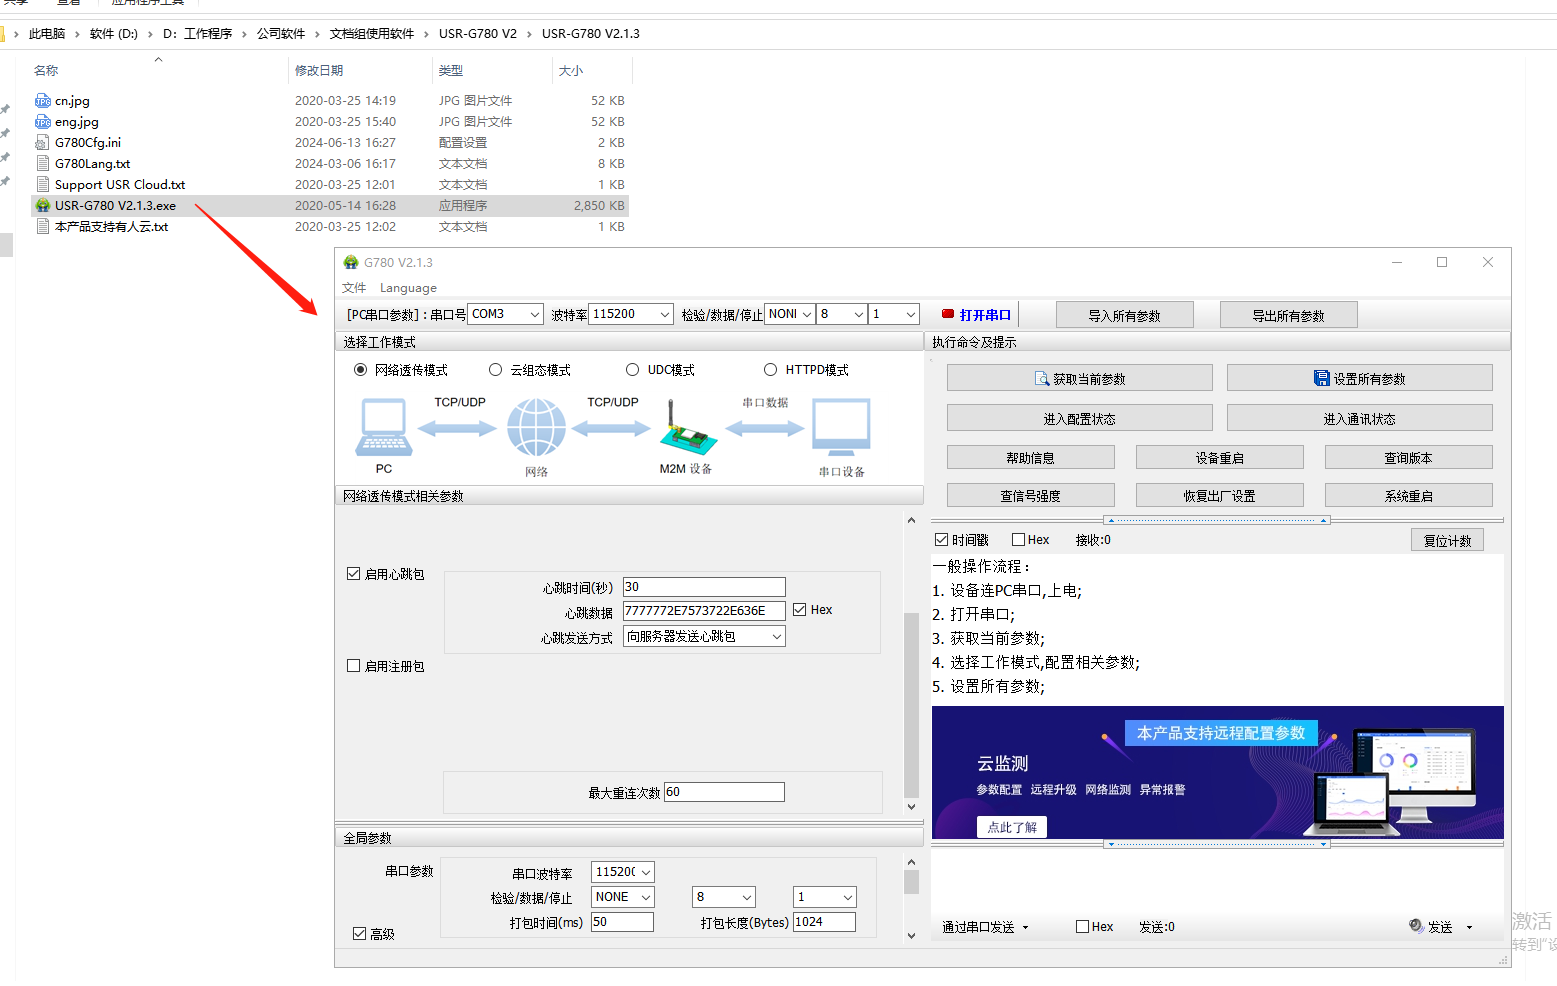
Task: Click the 设备重启 button
Action: tap(1219, 458)
